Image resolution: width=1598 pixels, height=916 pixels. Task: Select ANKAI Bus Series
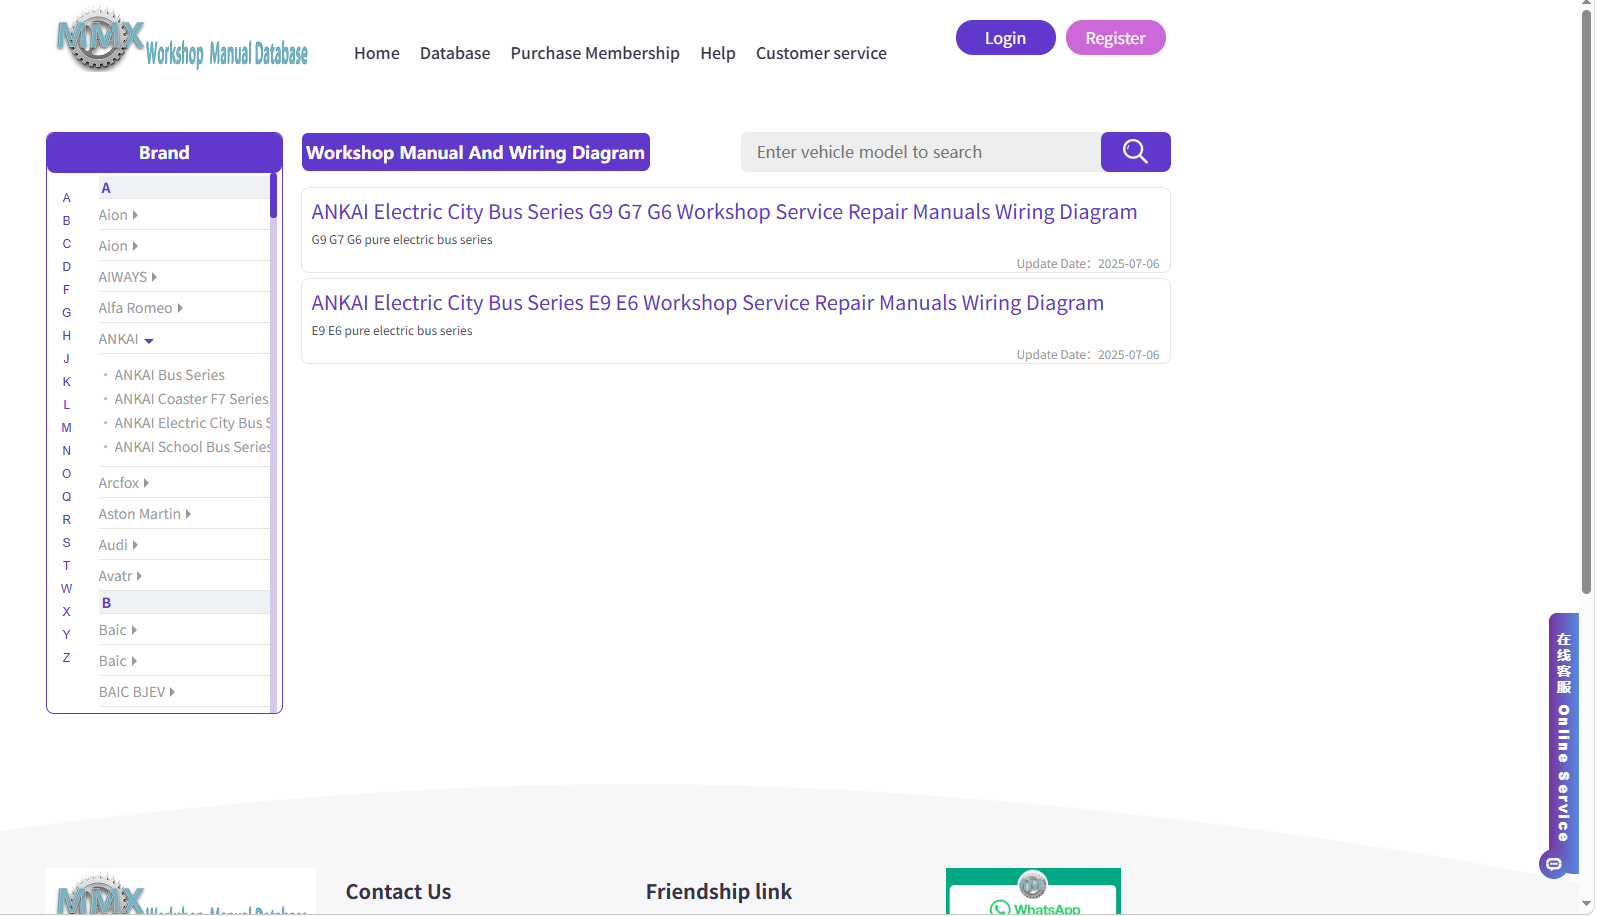pyautogui.click(x=170, y=375)
